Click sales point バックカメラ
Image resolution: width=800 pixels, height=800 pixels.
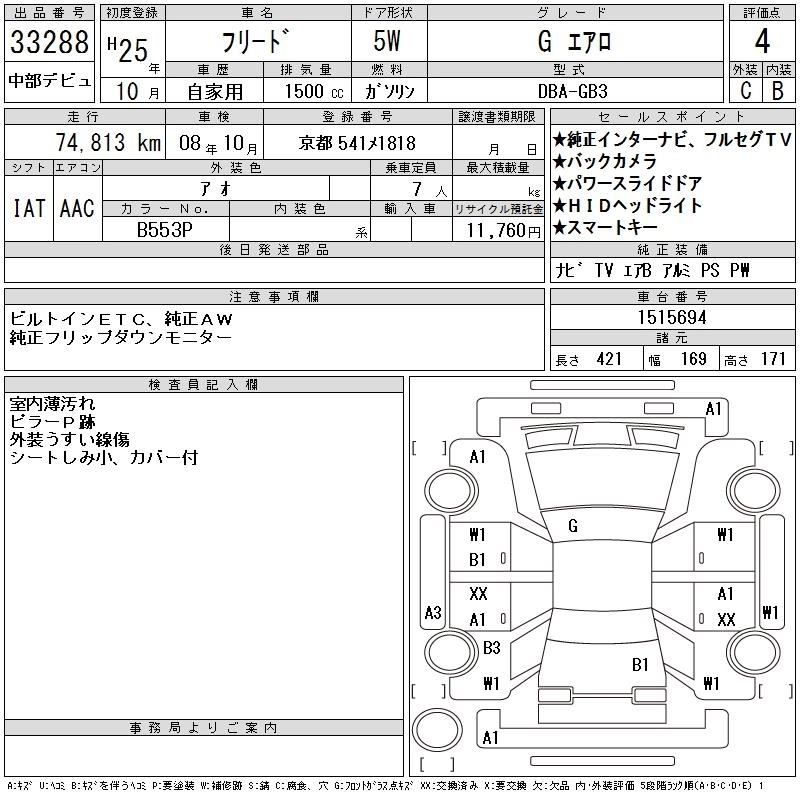tap(605, 161)
